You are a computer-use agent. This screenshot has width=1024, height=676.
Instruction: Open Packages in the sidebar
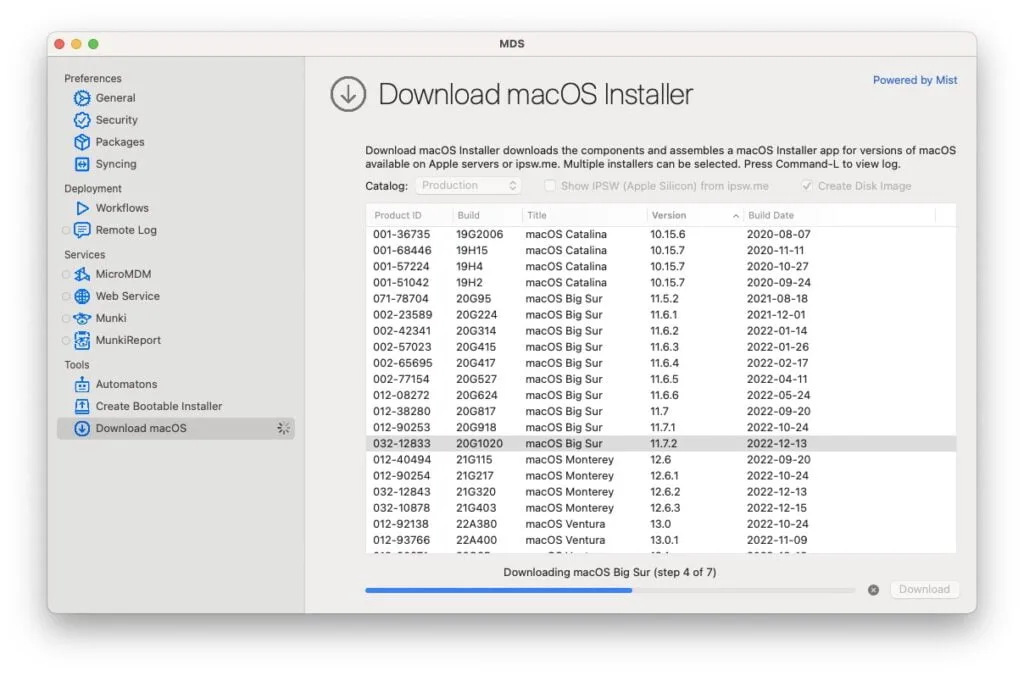pyautogui.click(x=120, y=142)
